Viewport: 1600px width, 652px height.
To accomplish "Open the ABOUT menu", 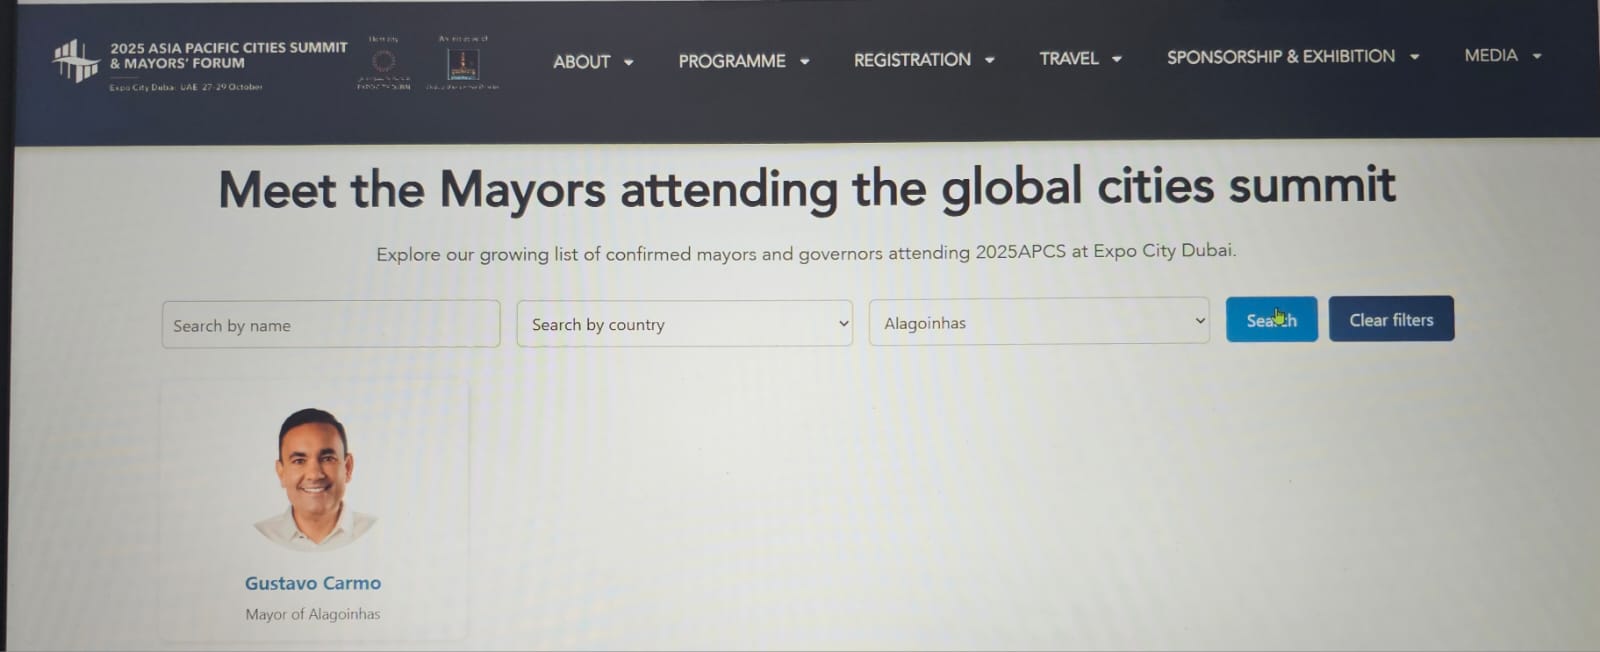I will click(582, 62).
